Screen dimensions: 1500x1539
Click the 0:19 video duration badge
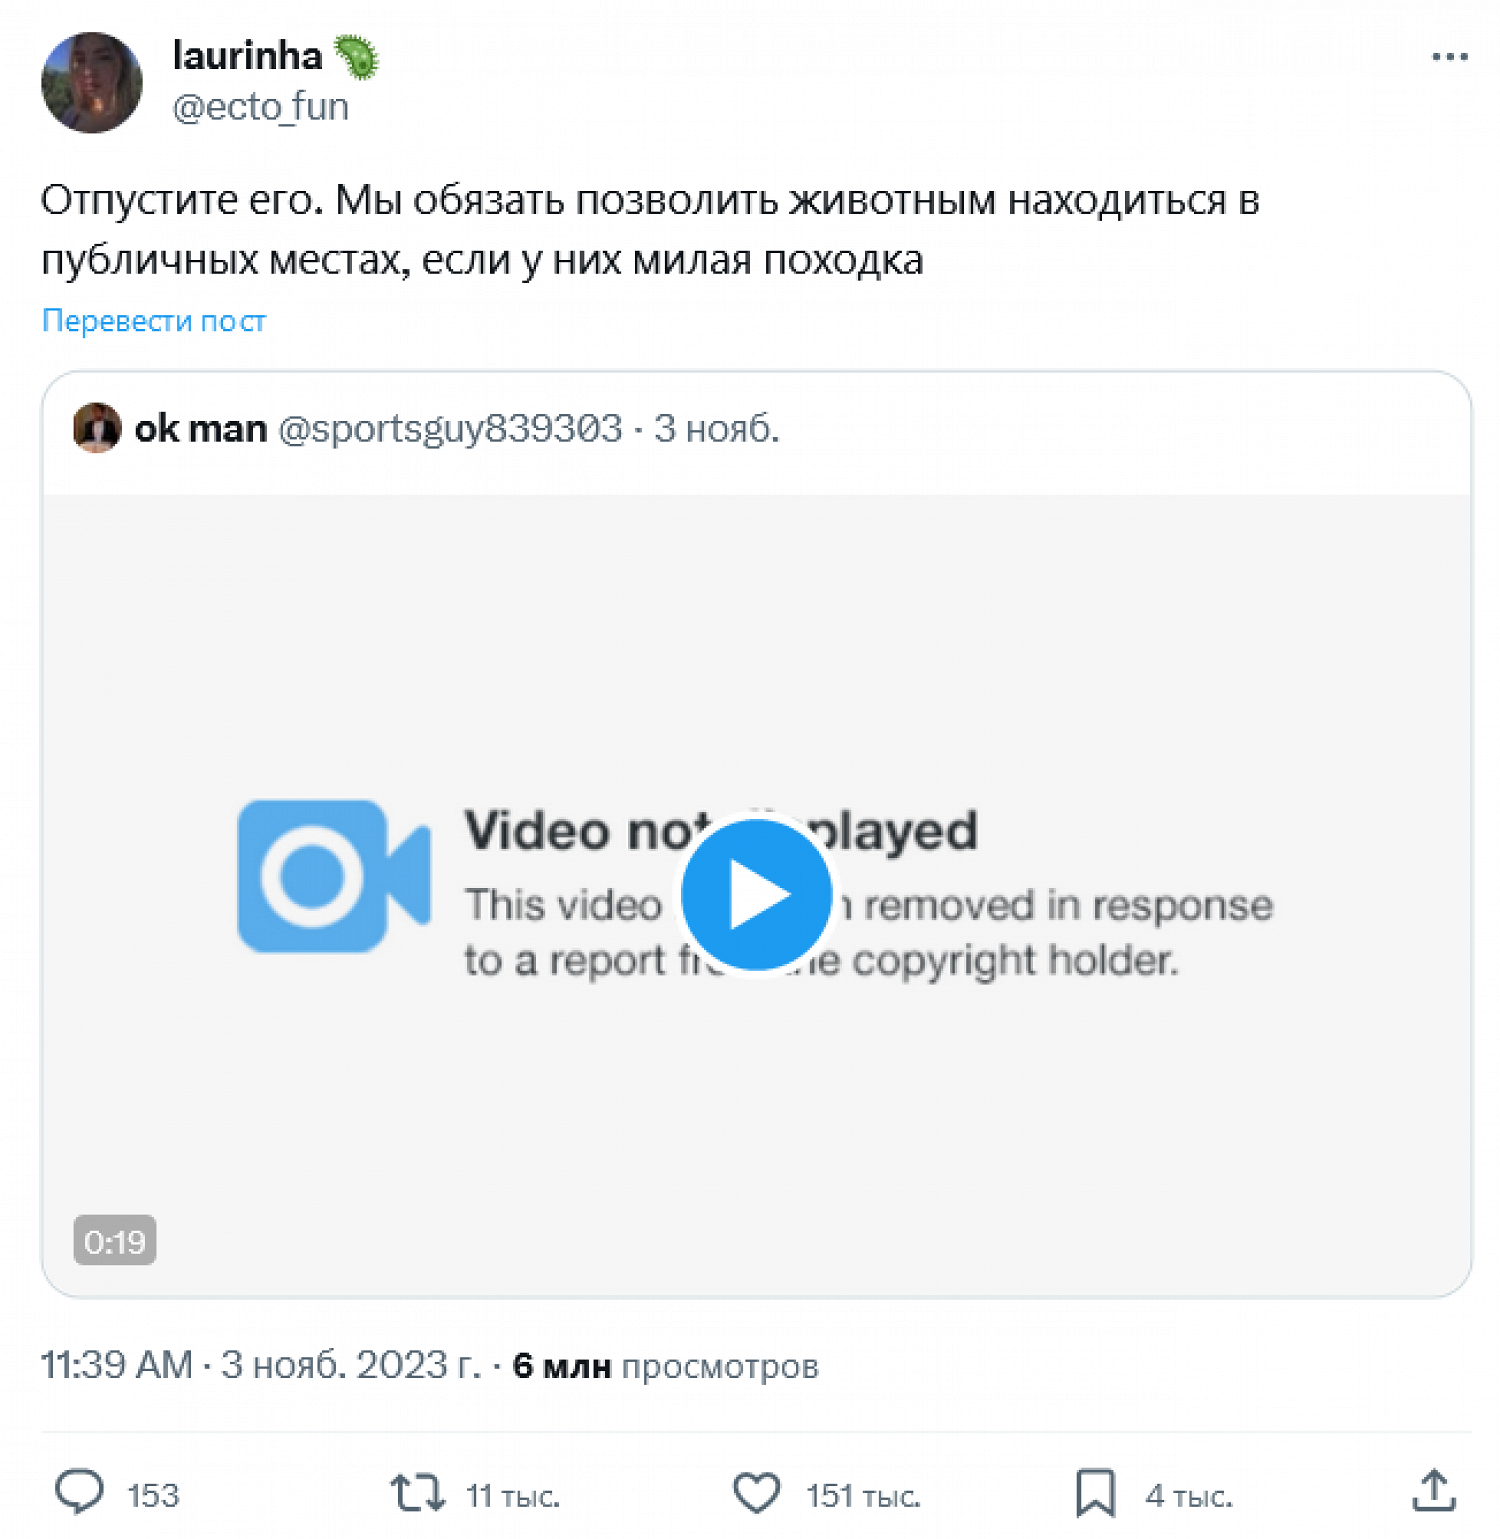point(115,1241)
